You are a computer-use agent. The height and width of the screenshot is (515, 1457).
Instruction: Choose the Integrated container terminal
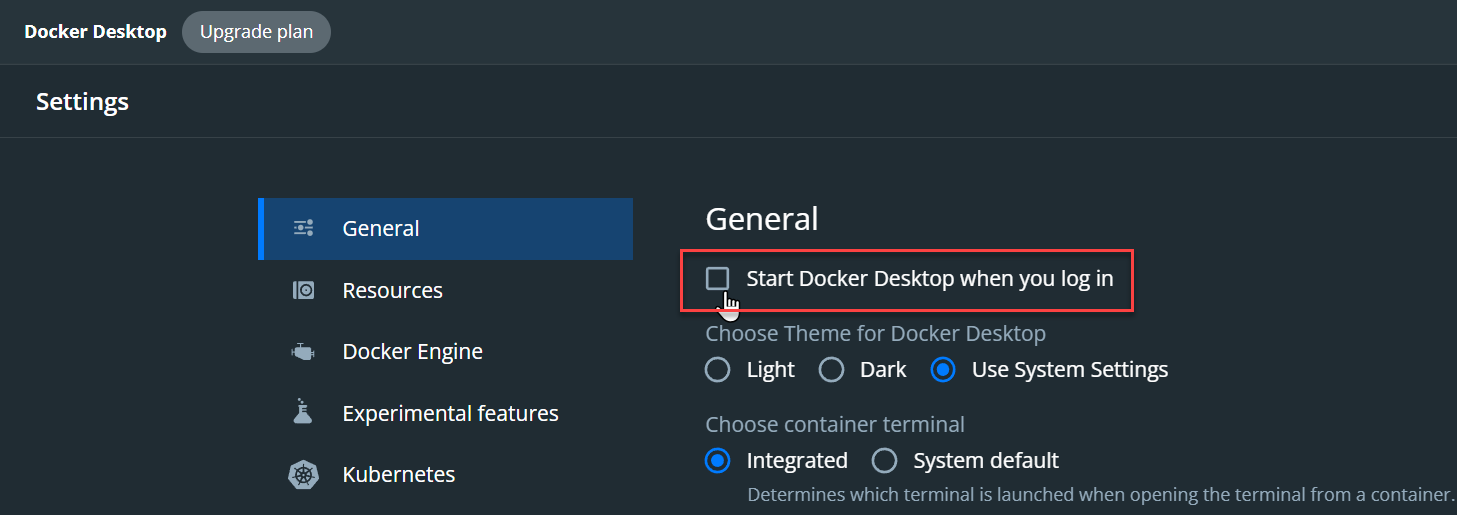pos(717,461)
